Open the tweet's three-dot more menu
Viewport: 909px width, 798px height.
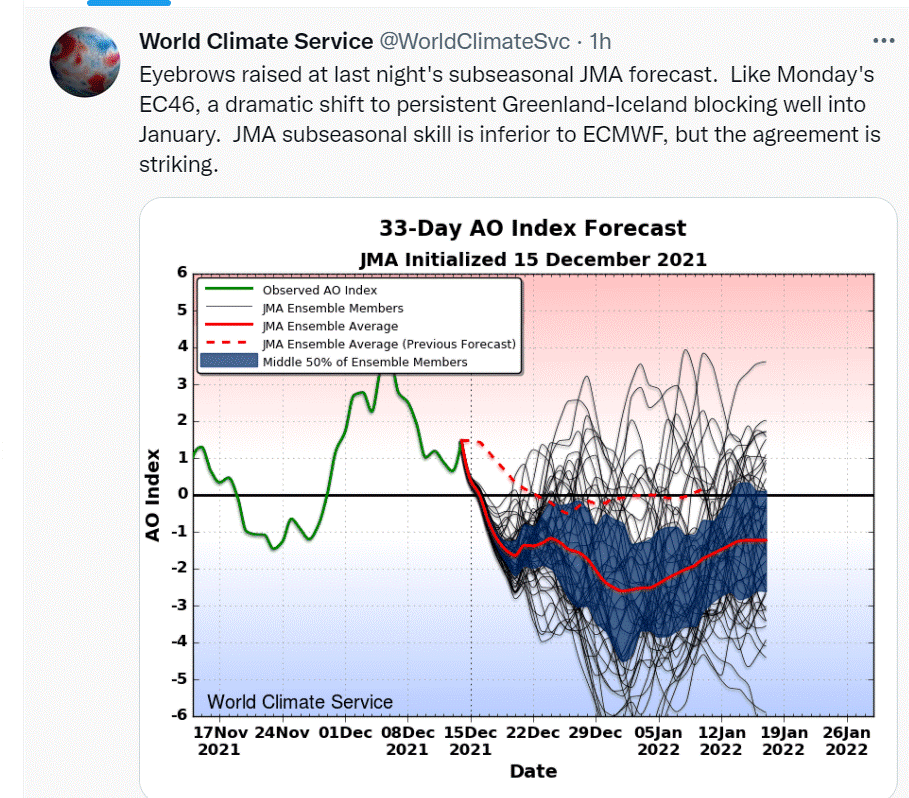point(883,41)
